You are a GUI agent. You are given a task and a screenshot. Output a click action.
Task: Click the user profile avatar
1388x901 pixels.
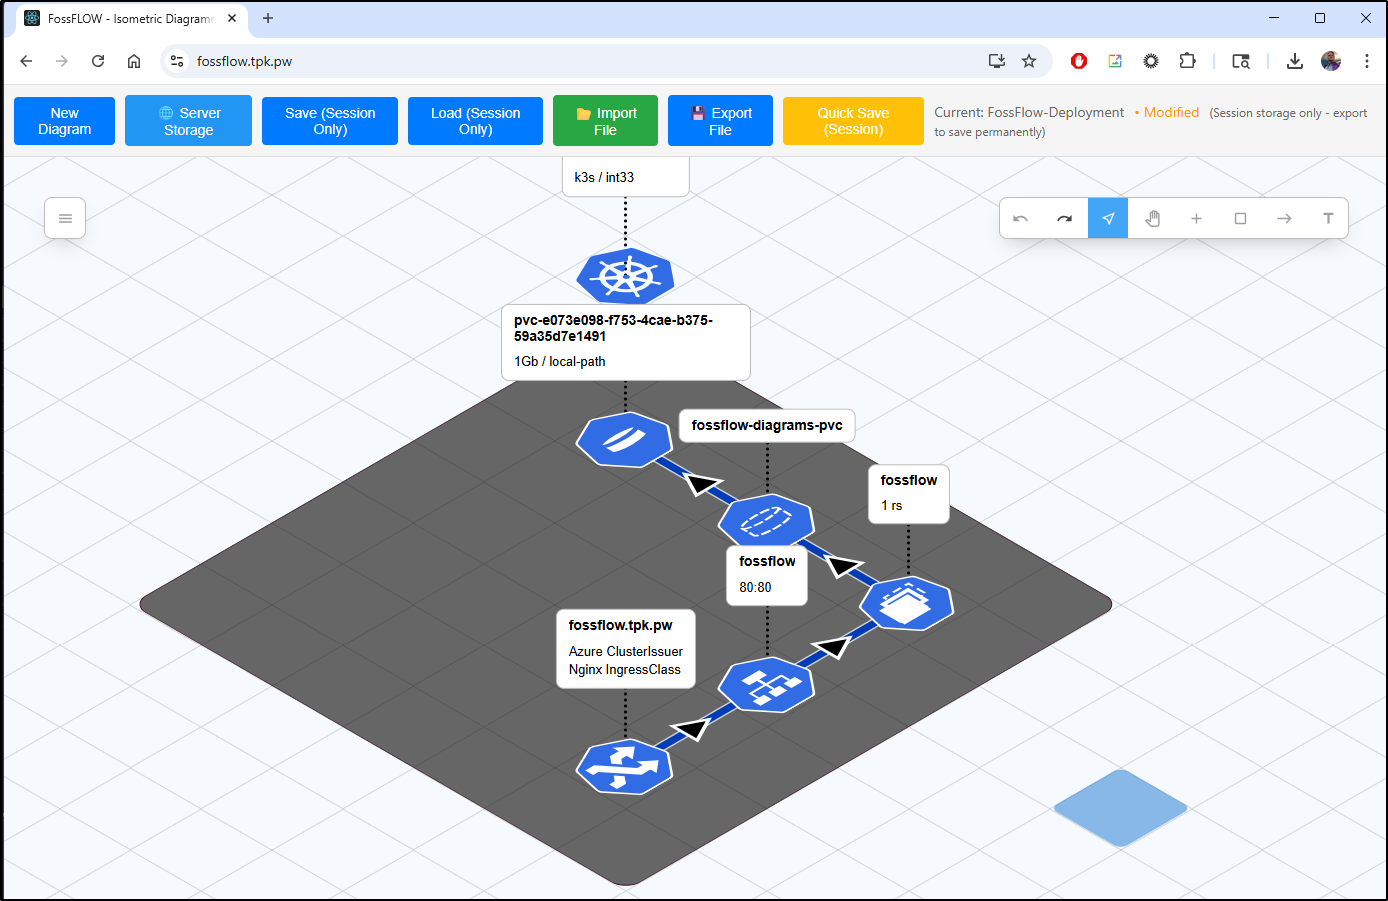(x=1330, y=61)
